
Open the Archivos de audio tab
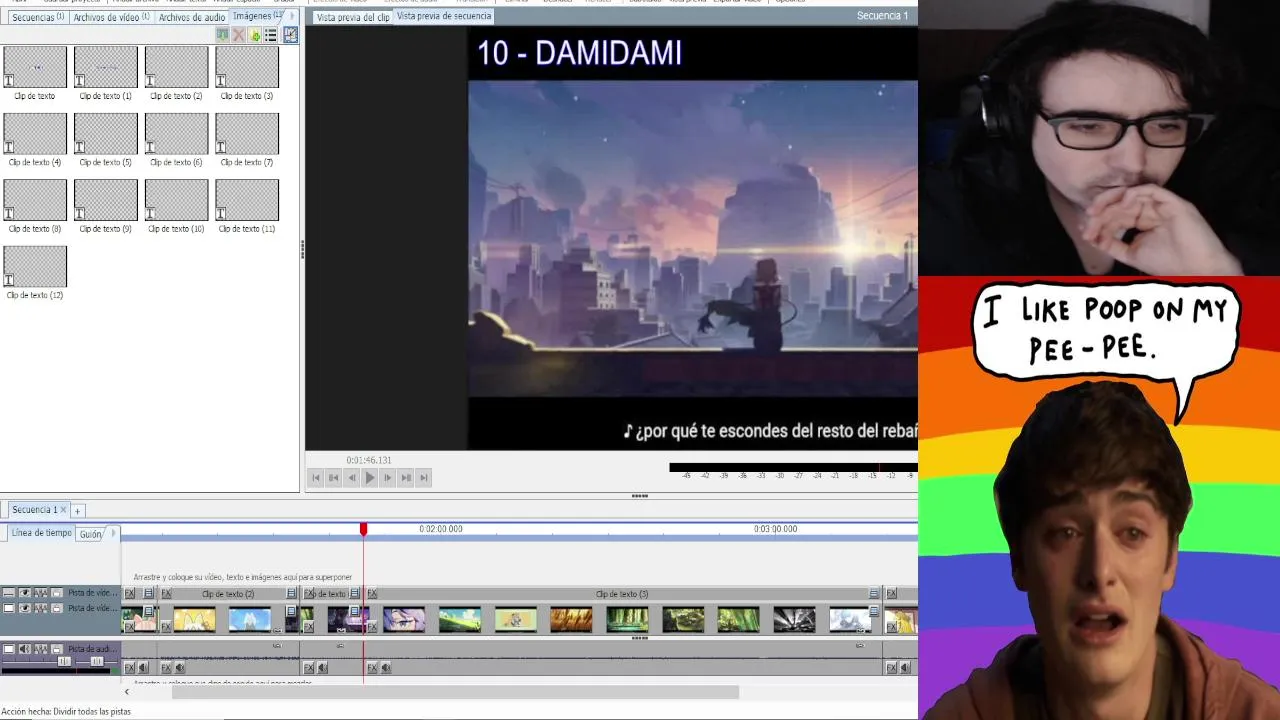[191, 17]
